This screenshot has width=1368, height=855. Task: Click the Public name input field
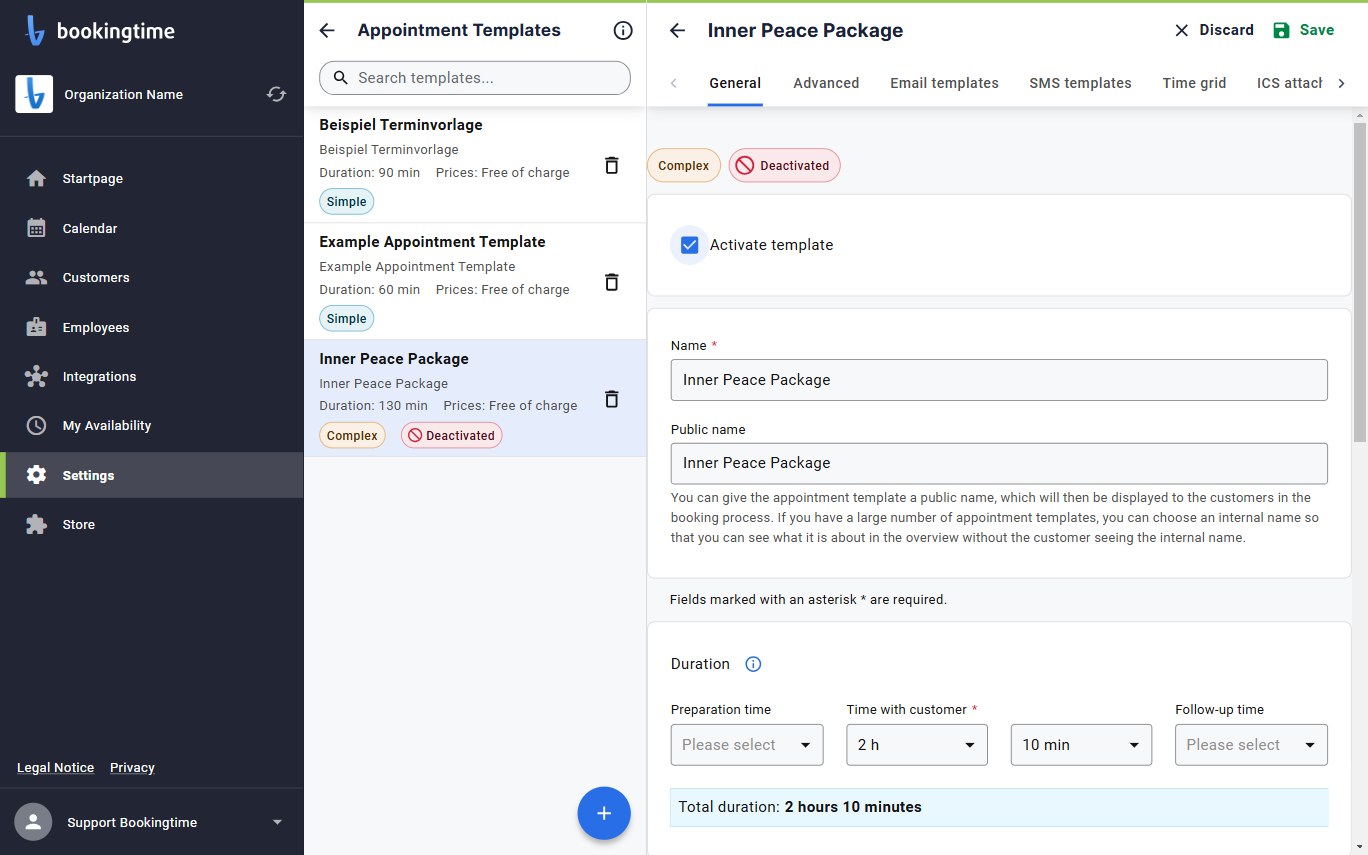point(999,463)
